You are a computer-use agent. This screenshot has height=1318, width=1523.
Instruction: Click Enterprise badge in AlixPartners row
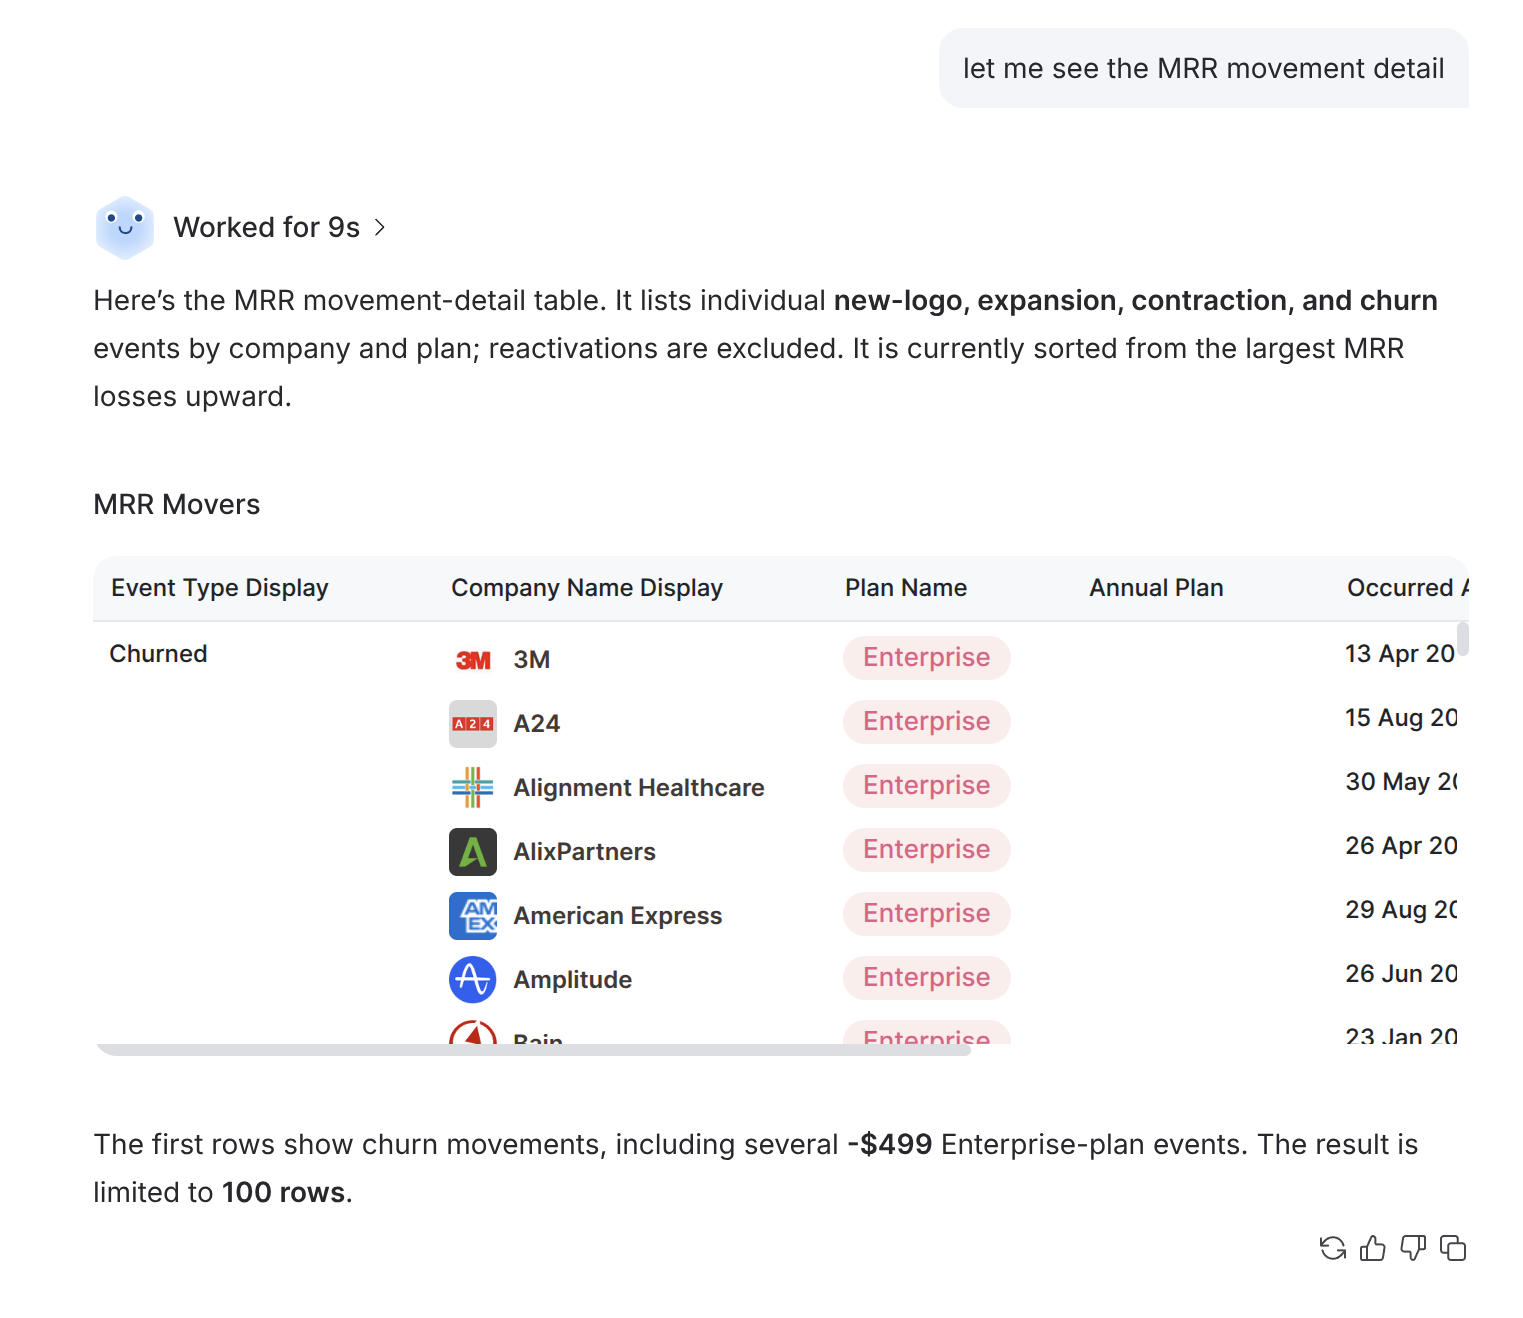coord(927,850)
